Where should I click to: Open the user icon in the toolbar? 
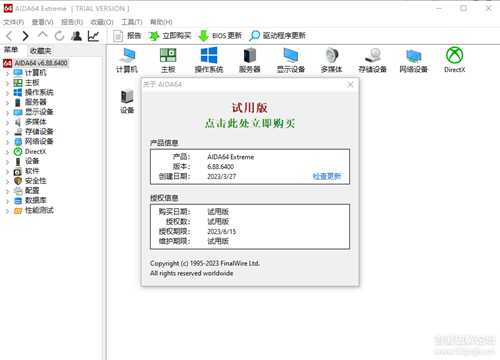point(77,36)
